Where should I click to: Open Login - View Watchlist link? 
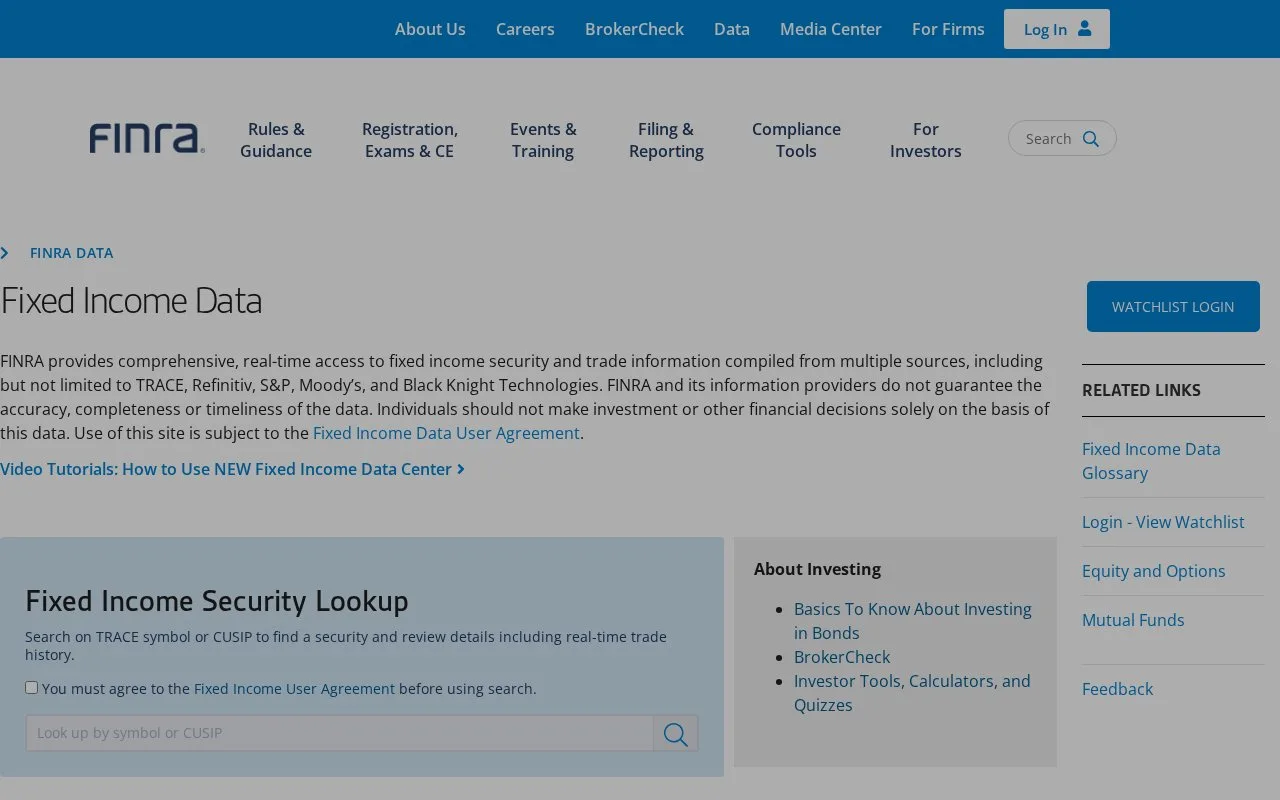click(x=1163, y=522)
